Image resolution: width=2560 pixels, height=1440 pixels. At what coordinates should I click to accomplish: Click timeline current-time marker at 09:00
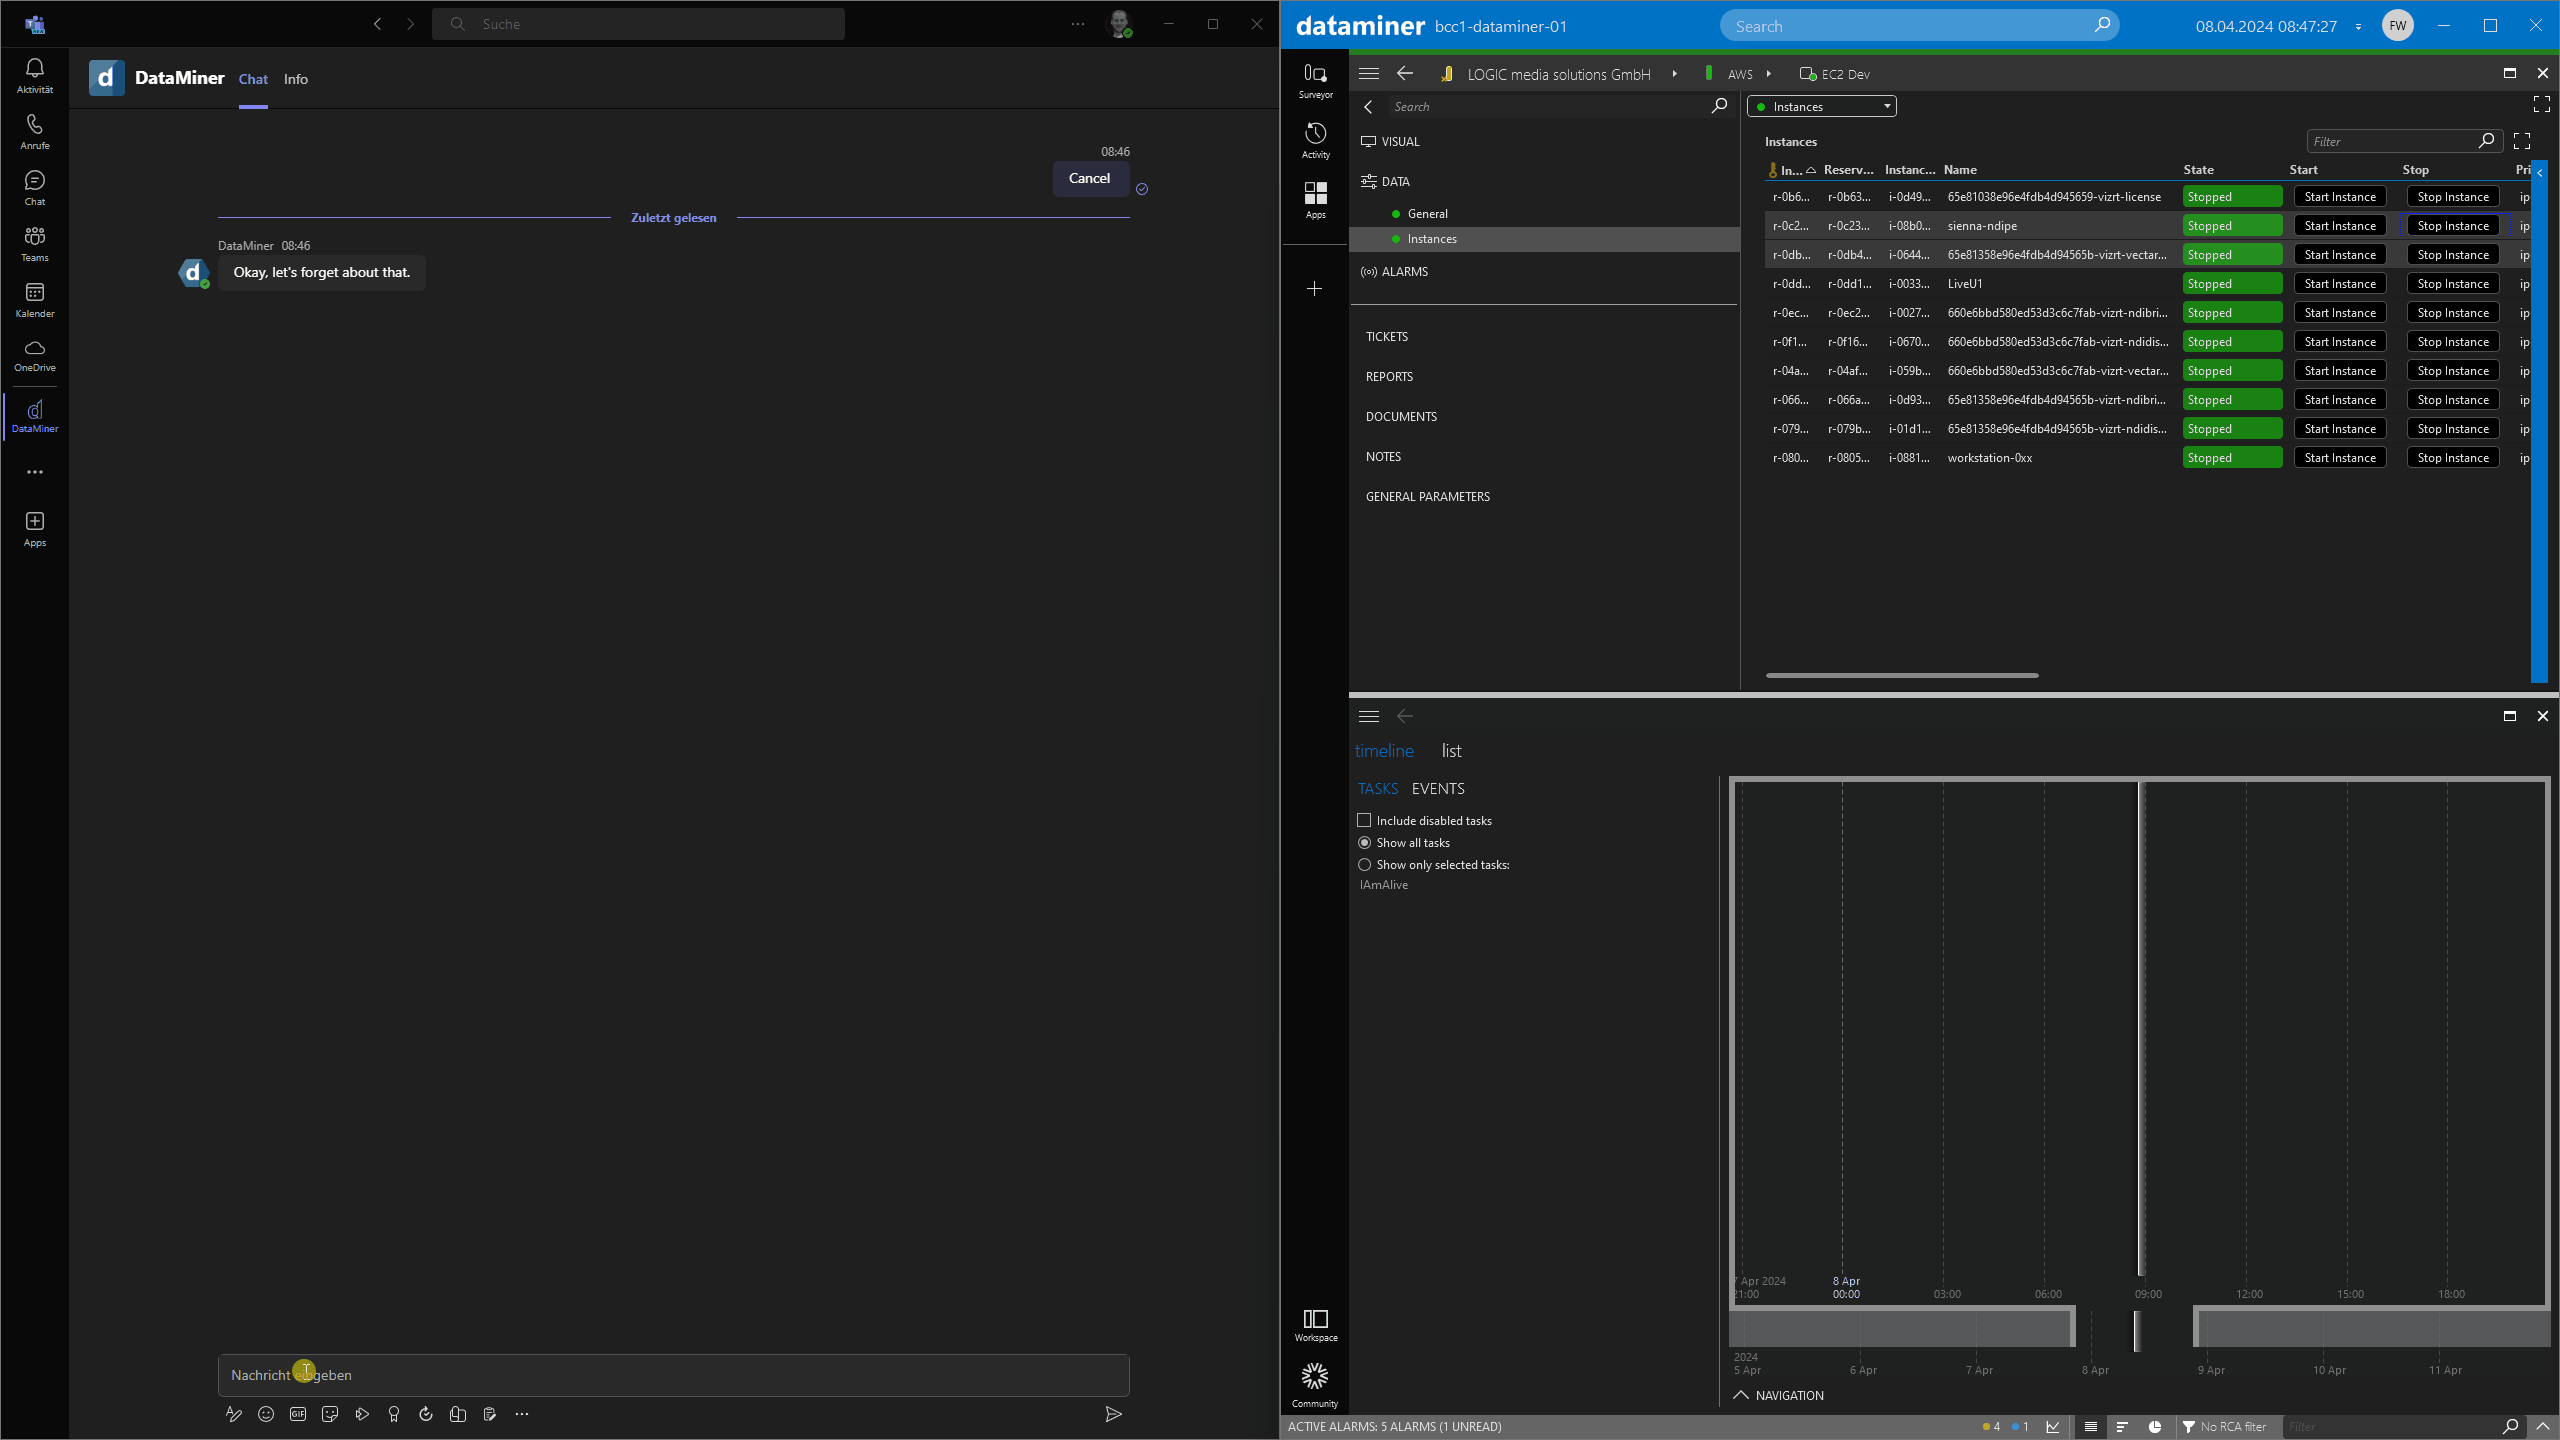2141,1030
